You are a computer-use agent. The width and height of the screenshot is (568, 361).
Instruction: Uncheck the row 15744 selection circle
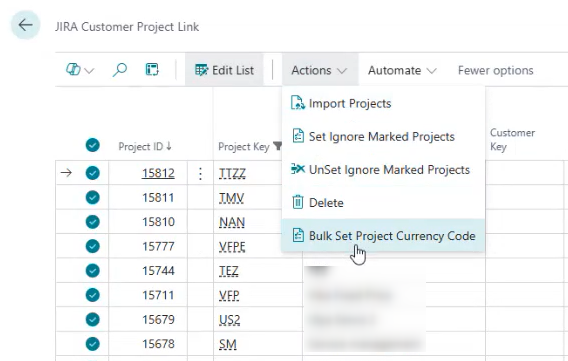93,270
